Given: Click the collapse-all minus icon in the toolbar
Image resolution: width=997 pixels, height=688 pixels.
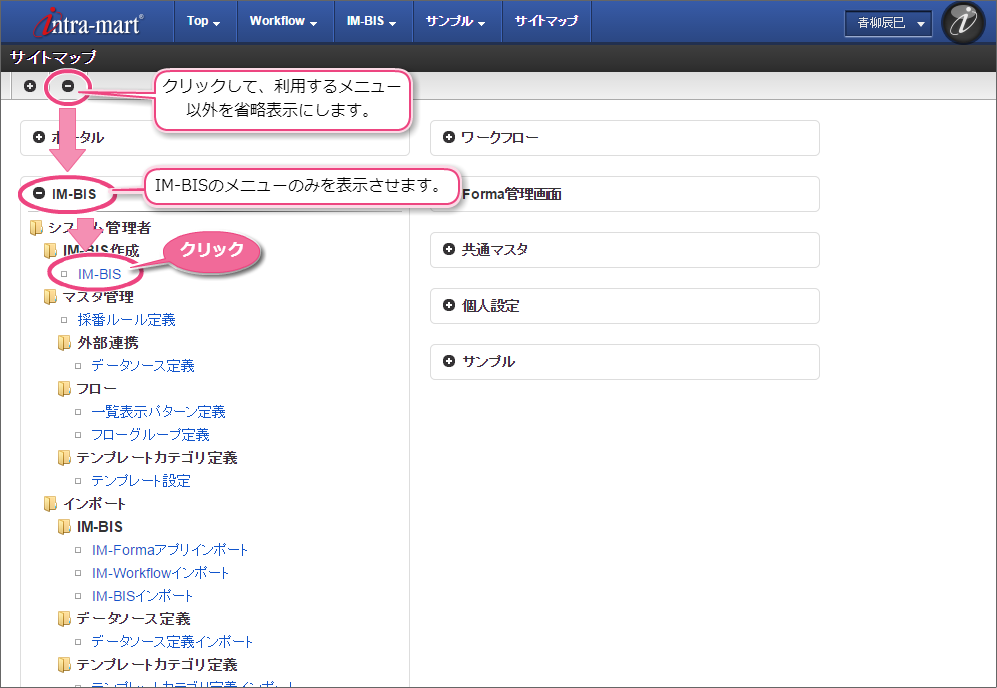Looking at the screenshot, I should point(68,86).
